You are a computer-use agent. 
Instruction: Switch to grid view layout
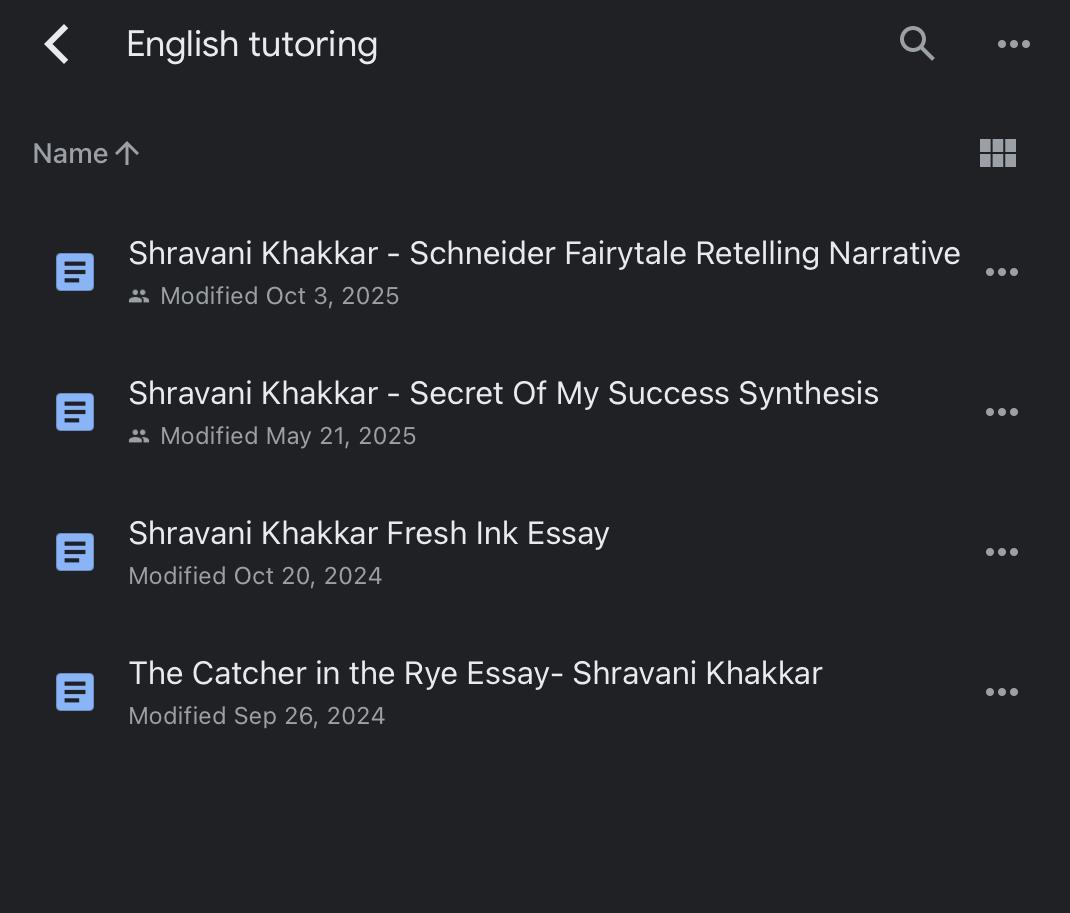pyautogui.click(x=997, y=153)
